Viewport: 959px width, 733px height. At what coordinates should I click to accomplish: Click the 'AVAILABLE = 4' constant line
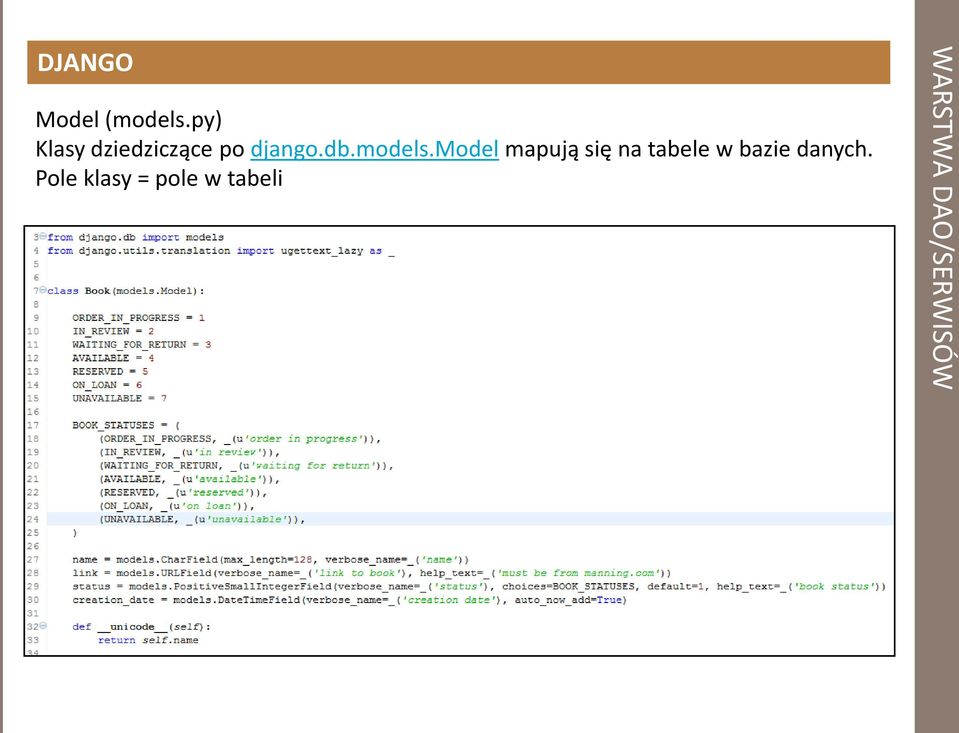(113, 359)
